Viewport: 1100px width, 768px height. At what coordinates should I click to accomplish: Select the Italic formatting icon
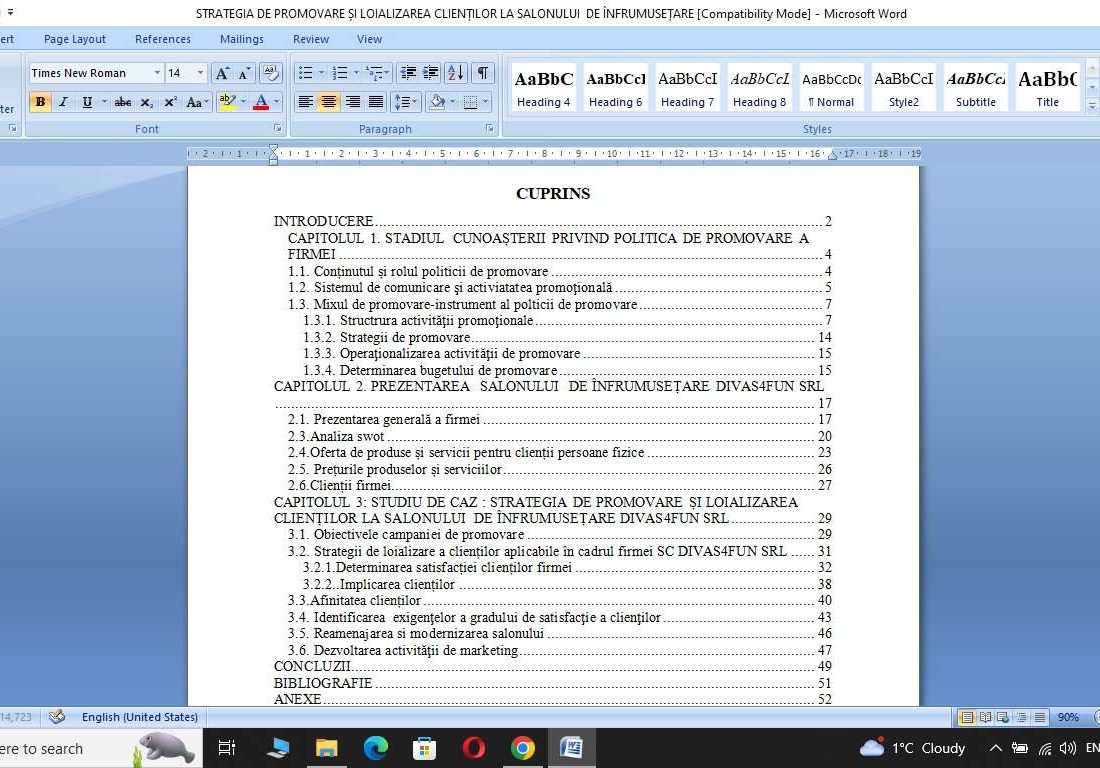click(x=63, y=102)
